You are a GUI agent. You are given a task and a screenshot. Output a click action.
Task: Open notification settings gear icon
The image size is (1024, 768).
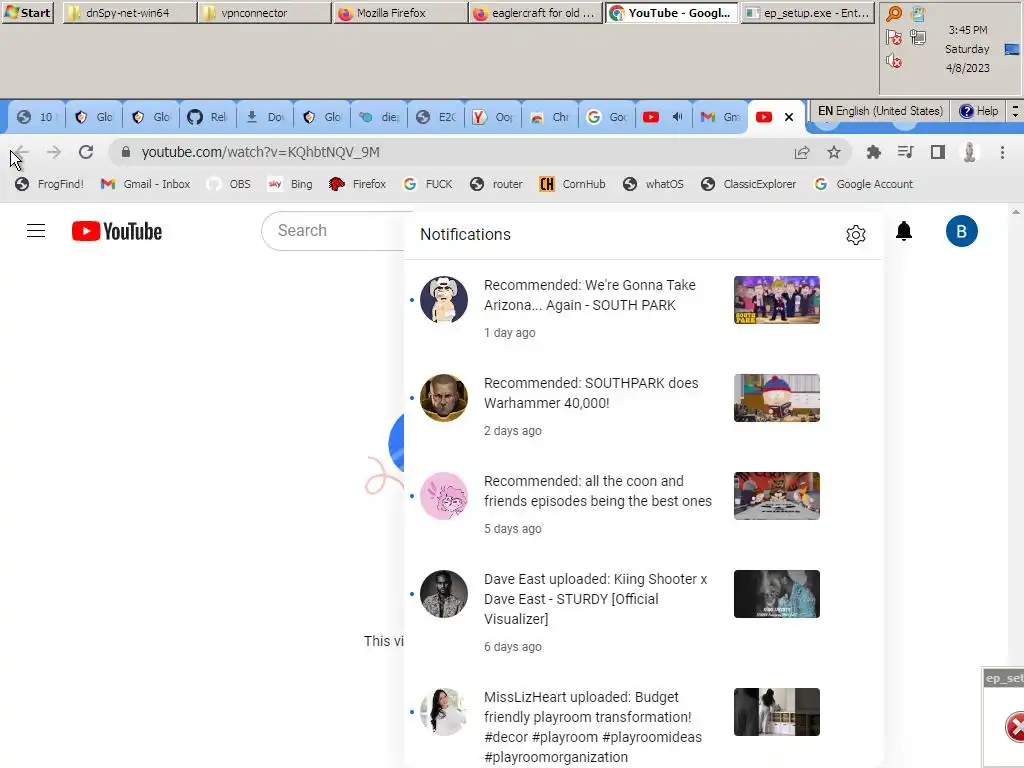coord(856,234)
